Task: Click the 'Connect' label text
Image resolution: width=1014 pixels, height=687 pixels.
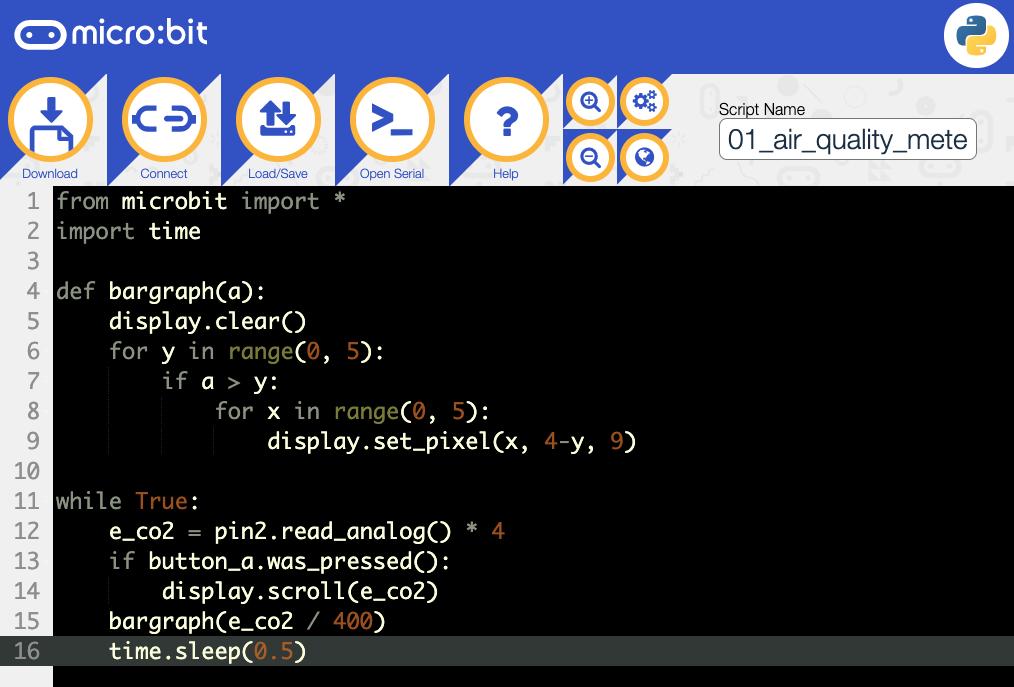Action: pos(164,173)
